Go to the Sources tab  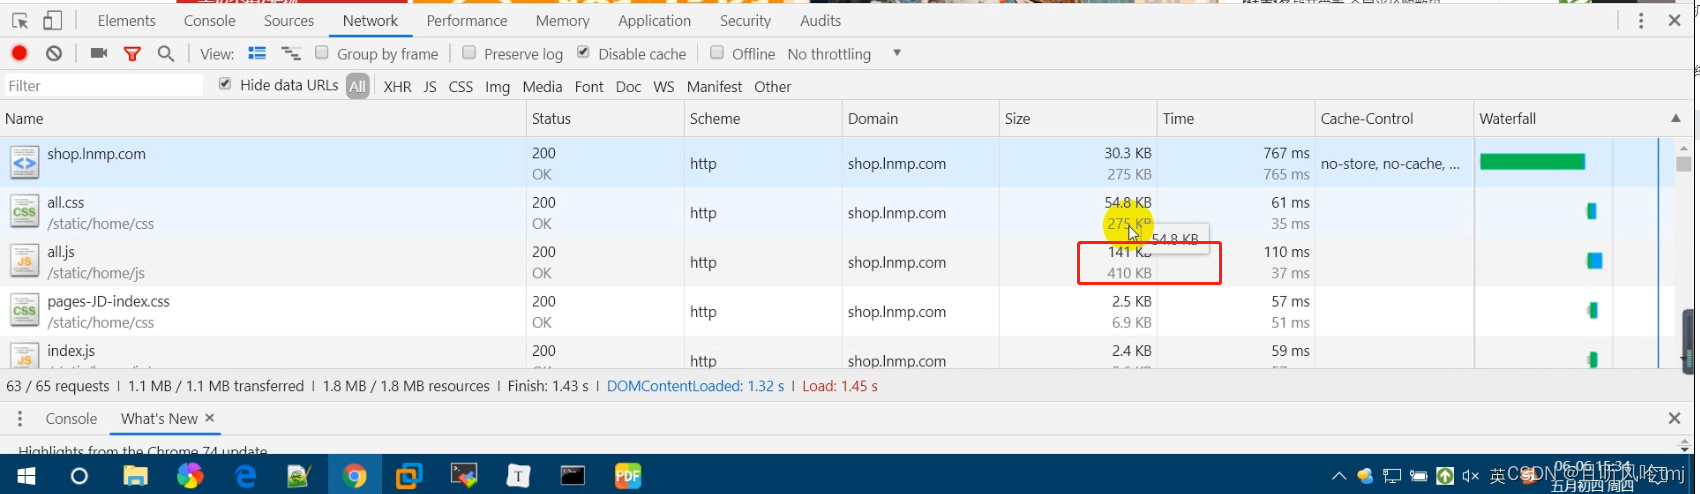[x=289, y=20]
